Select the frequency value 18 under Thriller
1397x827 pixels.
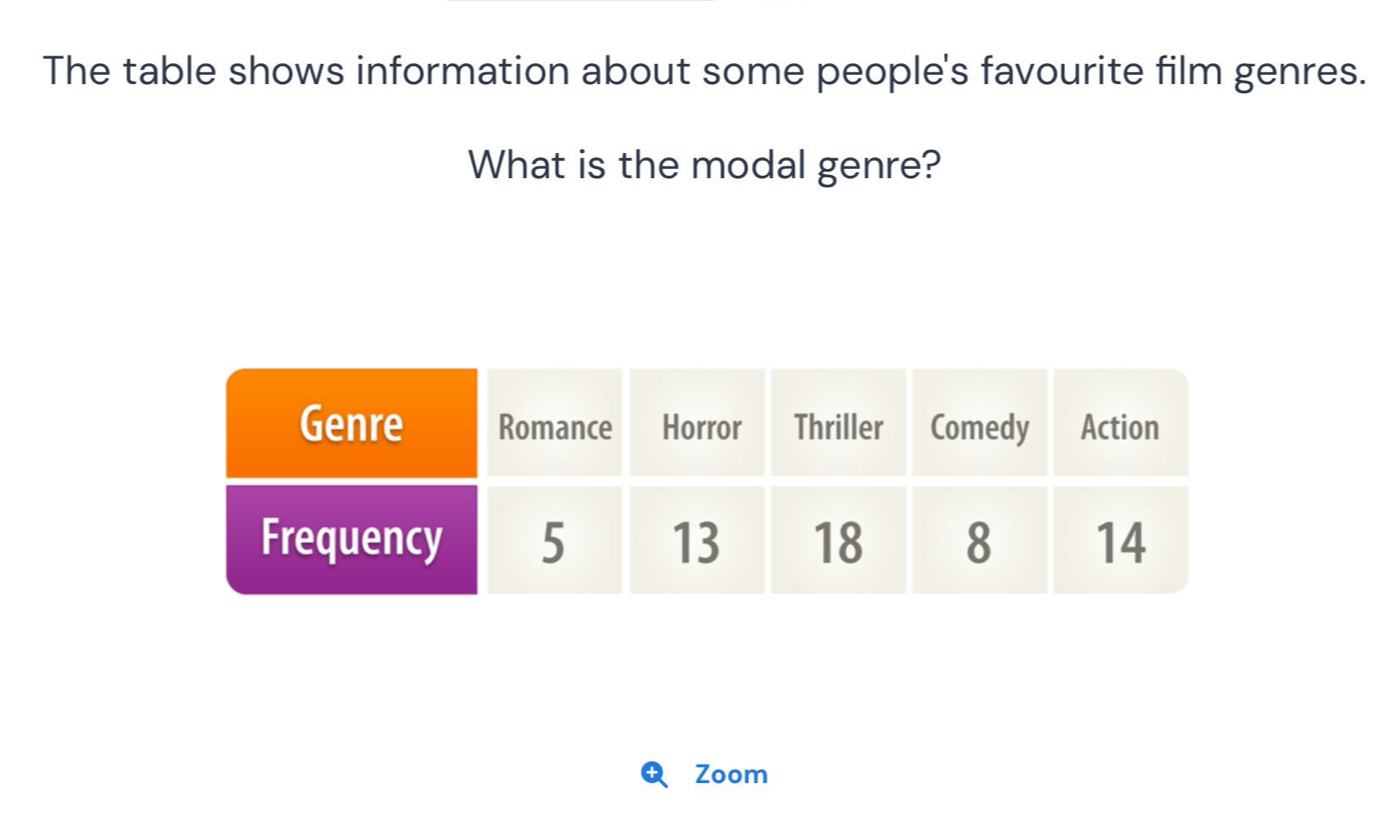pyautogui.click(x=839, y=540)
